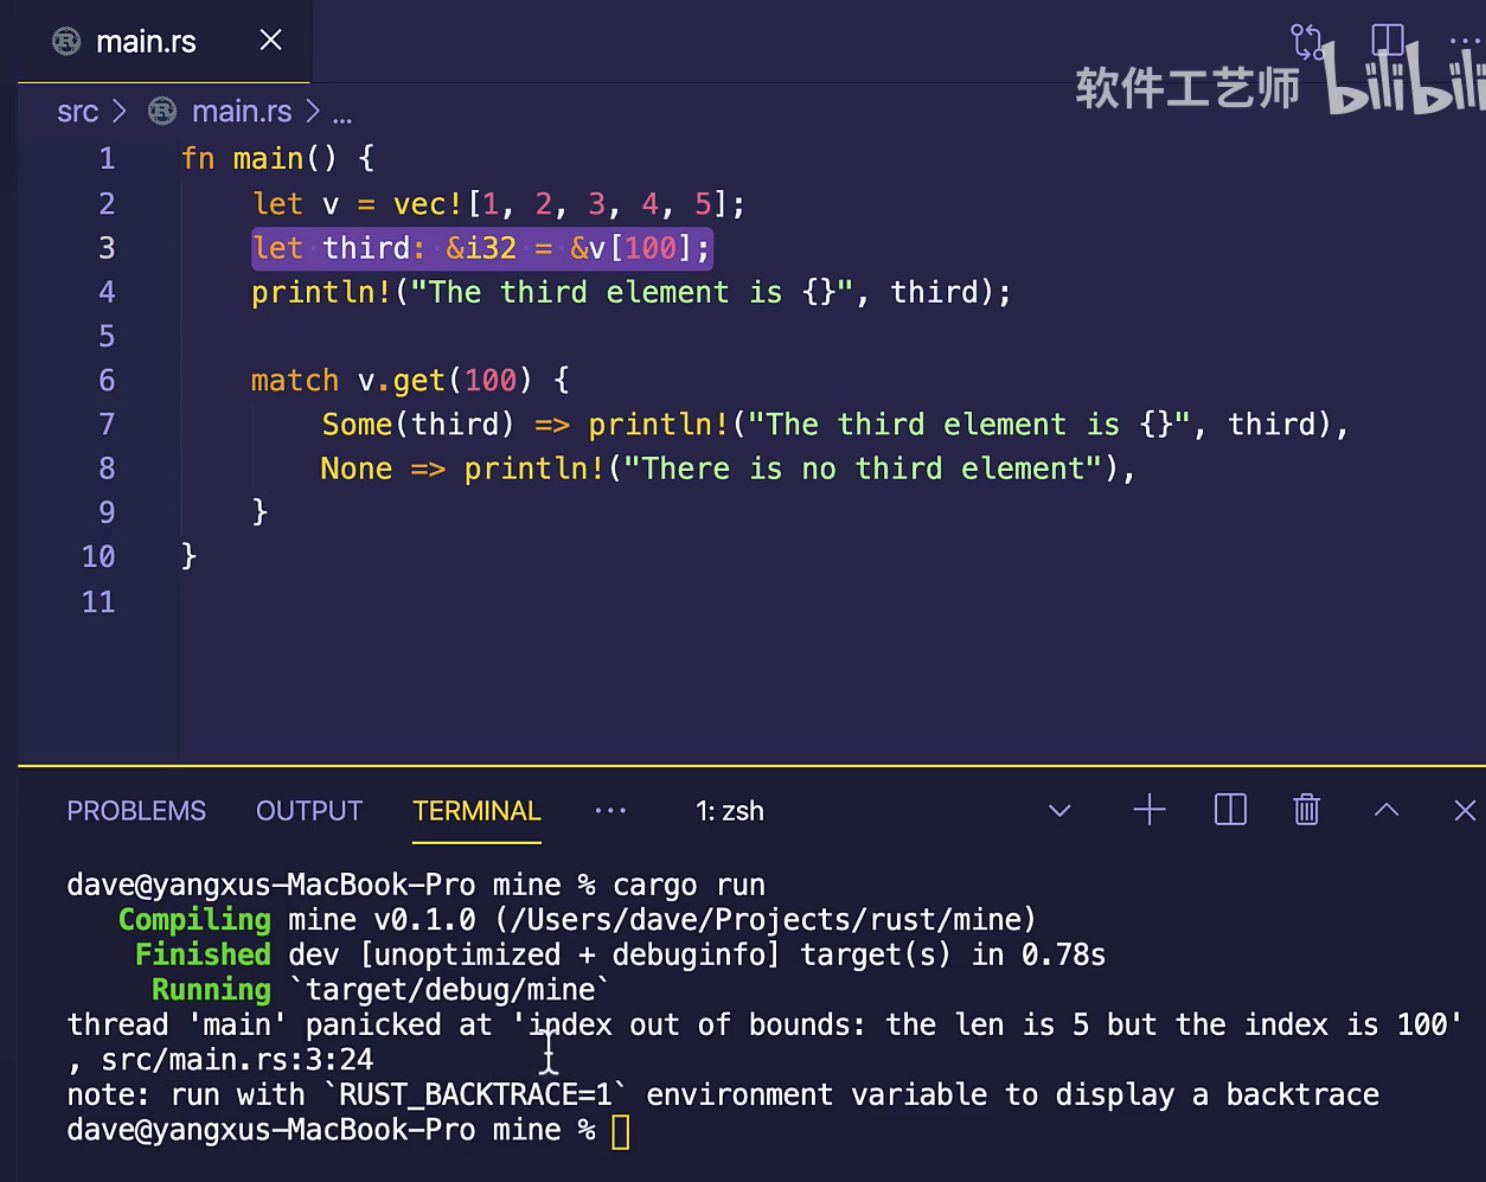Switch to the PROBLEMS panel tab
This screenshot has width=1486, height=1182.
[x=136, y=811]
